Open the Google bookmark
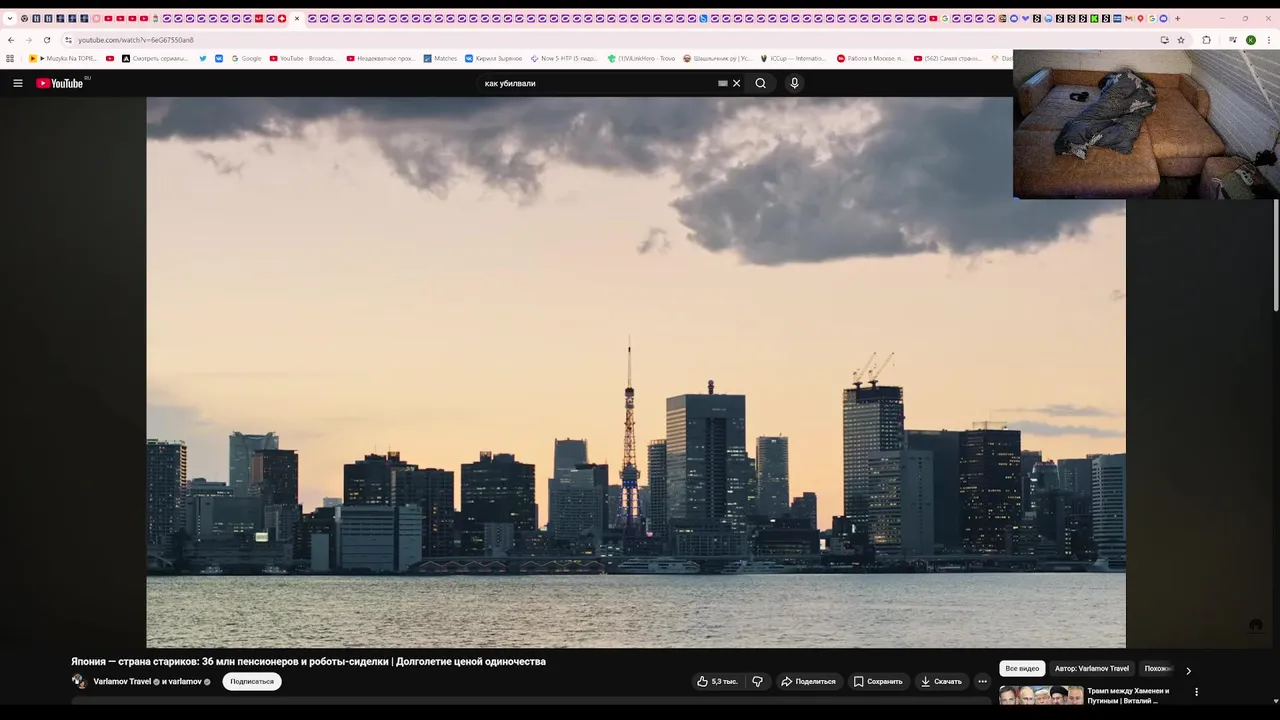The image size is (1280, 720). [x=246, y=58]
